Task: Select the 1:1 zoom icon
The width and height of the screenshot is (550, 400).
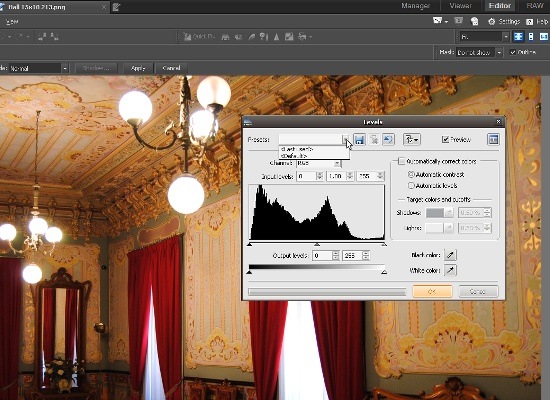Action: (543, 36)
